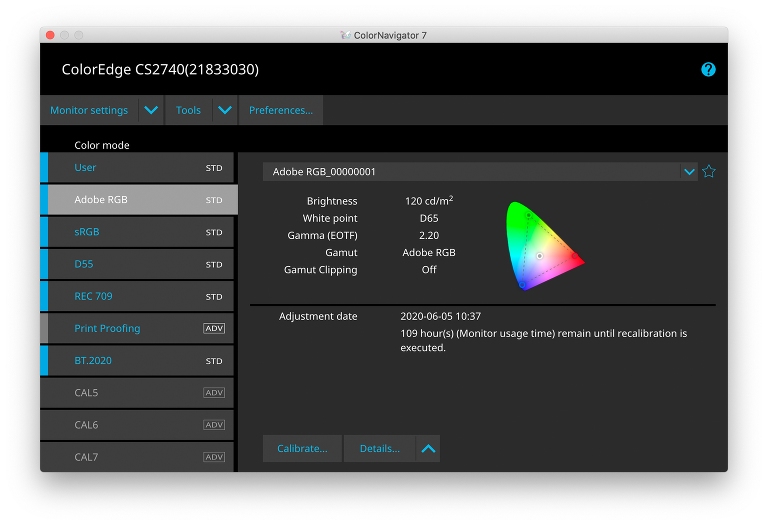Viewport: 768px width, 525px height.
Task: Click the ColorEdge CS2740(21833030) monitor title
Action: pyautogui.click(x=160, y=70)
